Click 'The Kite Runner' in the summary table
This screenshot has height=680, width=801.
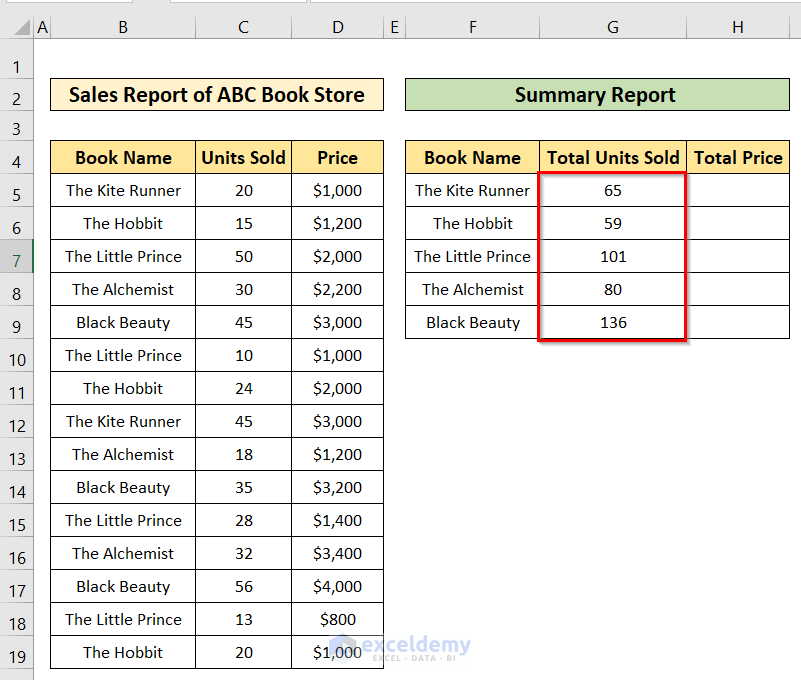coord(471,190)
